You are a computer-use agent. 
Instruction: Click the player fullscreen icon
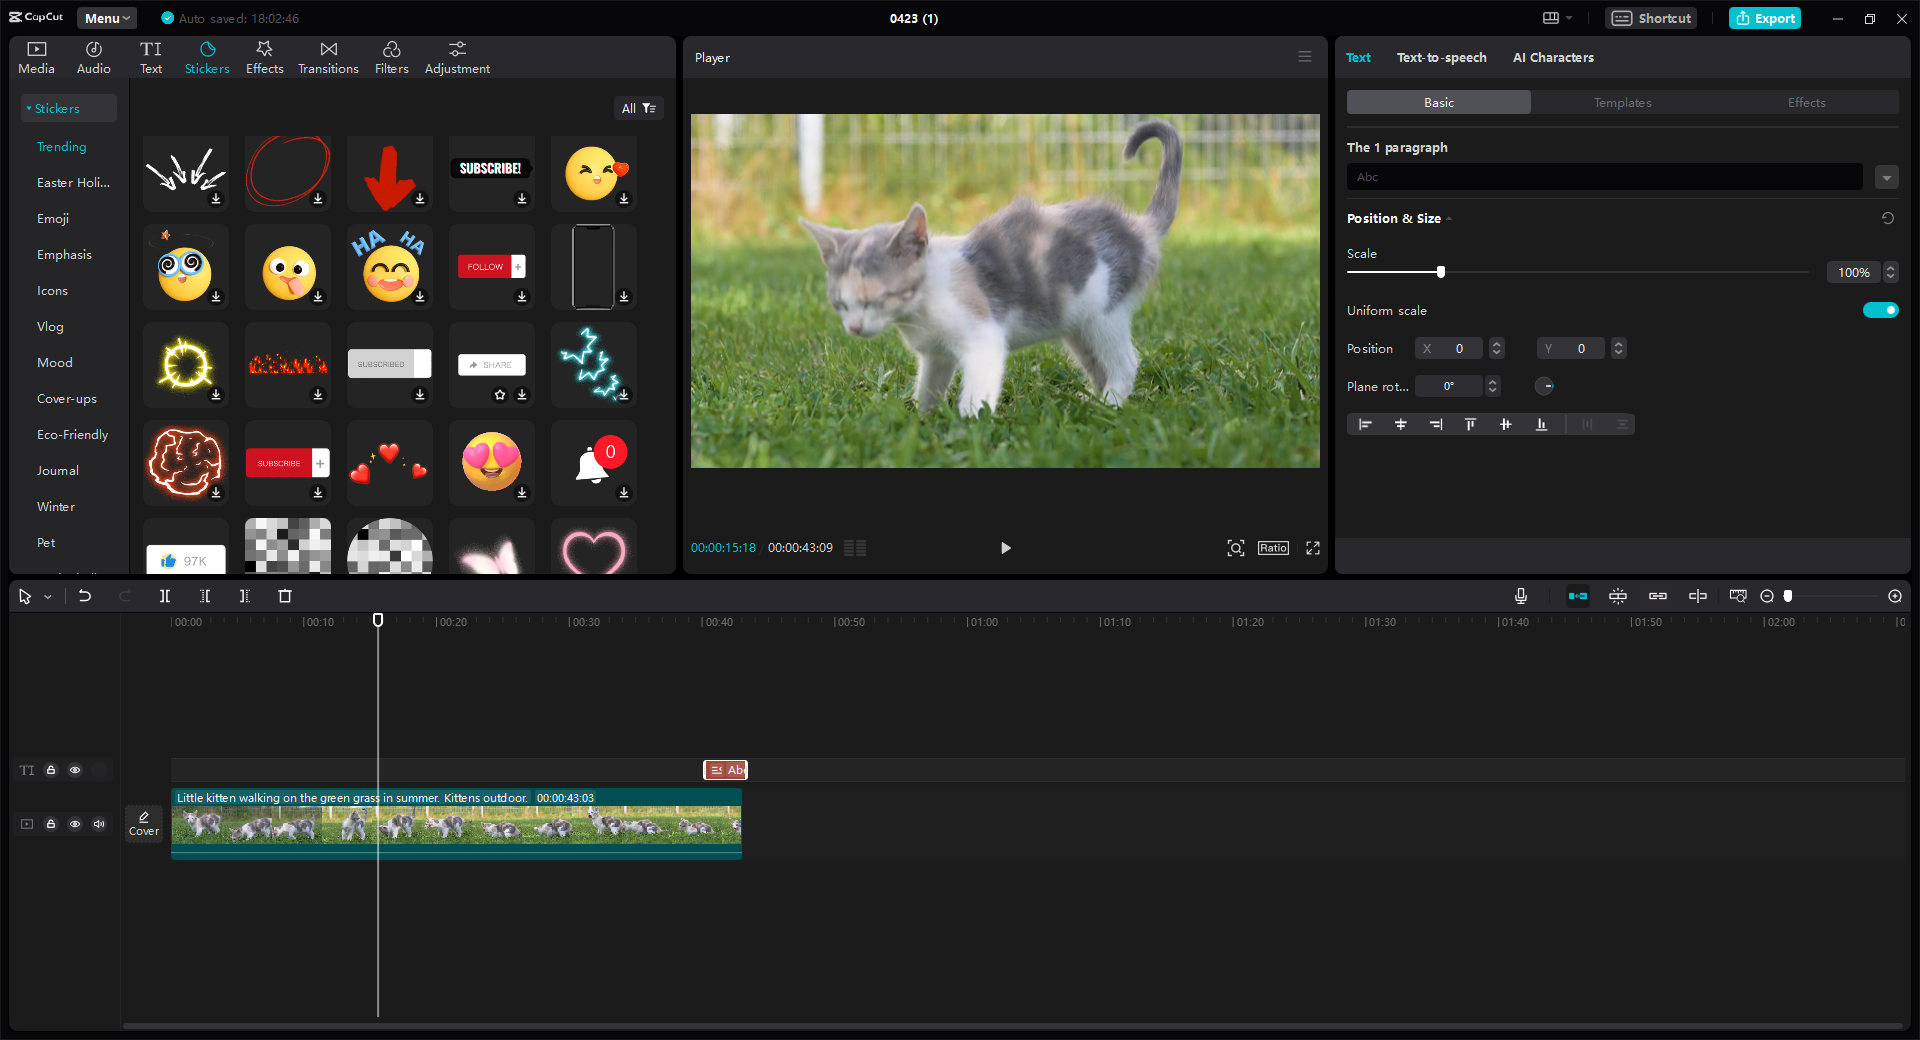point(1313,548)
